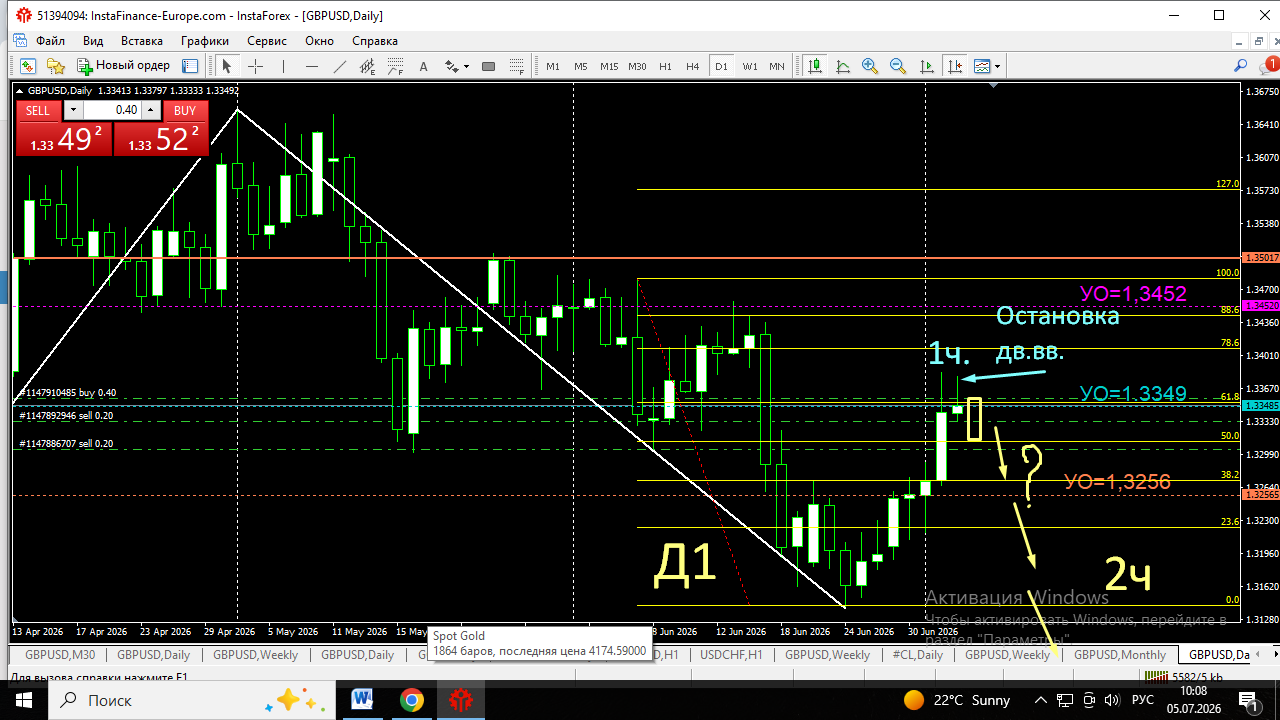Screen dimensions: 1280x720
Task: Select the Text label tool
Action: tap(424, 66)
